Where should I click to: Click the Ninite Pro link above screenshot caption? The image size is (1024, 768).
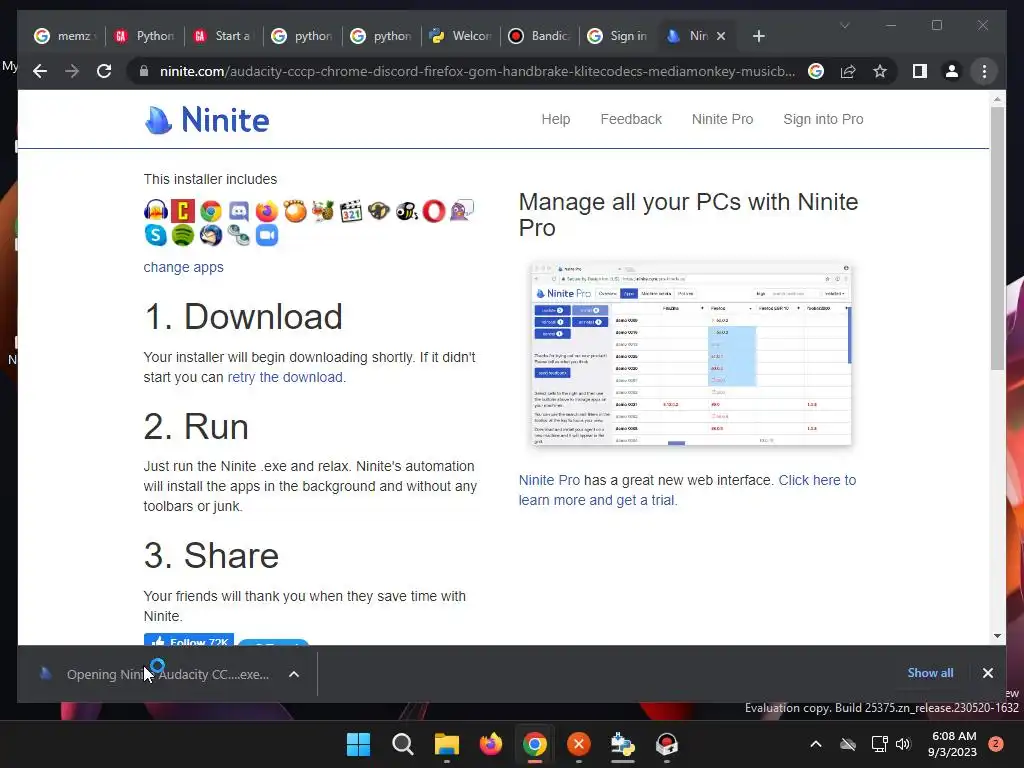[x=549, y=480]
